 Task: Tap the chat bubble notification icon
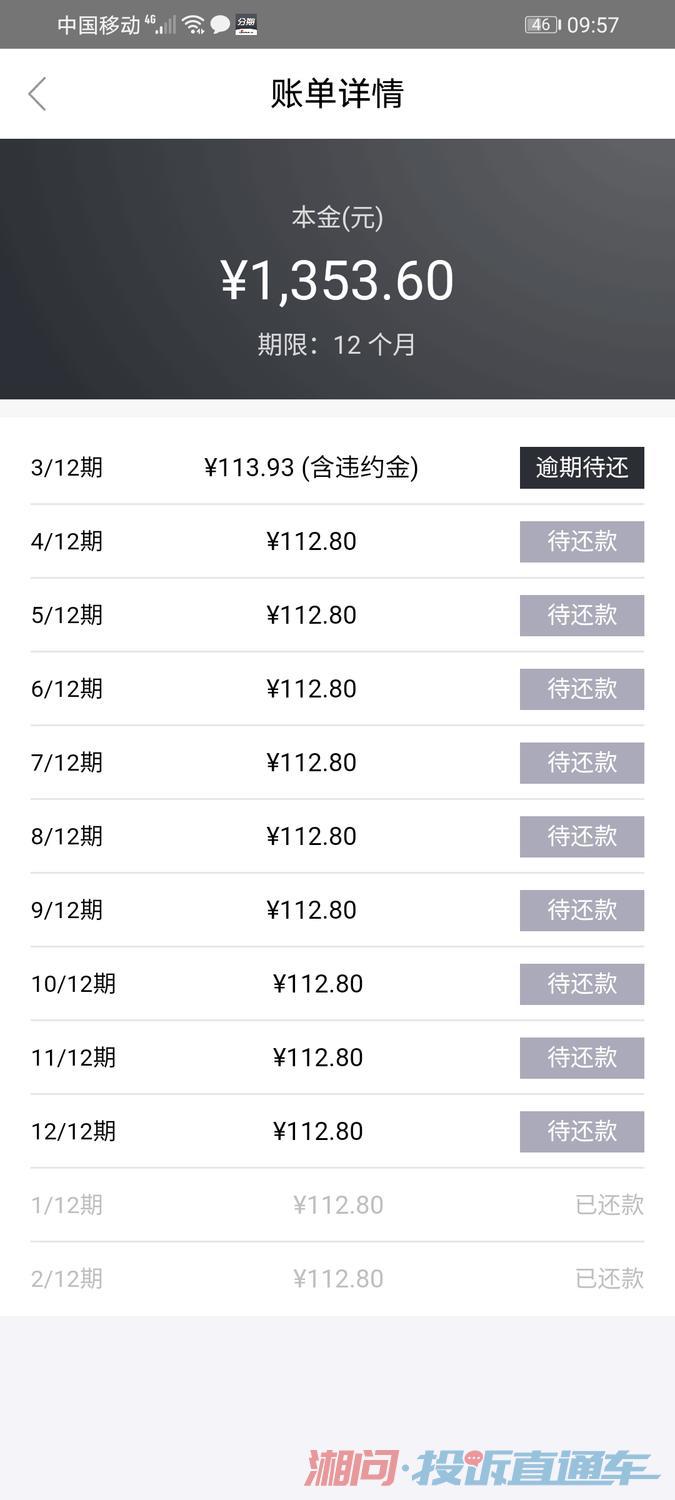point(220,24)
